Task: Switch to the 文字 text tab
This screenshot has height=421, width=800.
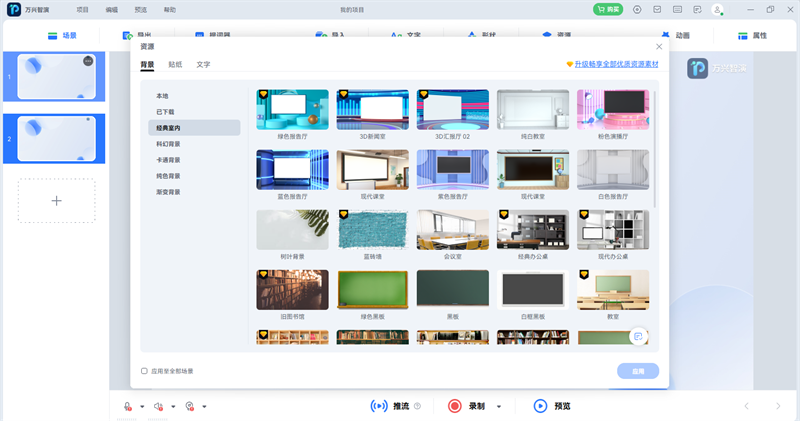Action: [203, 64]
